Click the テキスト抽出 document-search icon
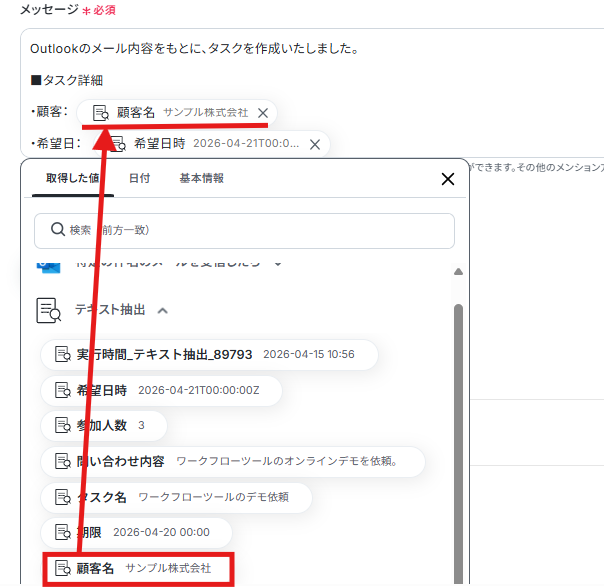This screenshot has width=604, height=588. tap(49, 310)
